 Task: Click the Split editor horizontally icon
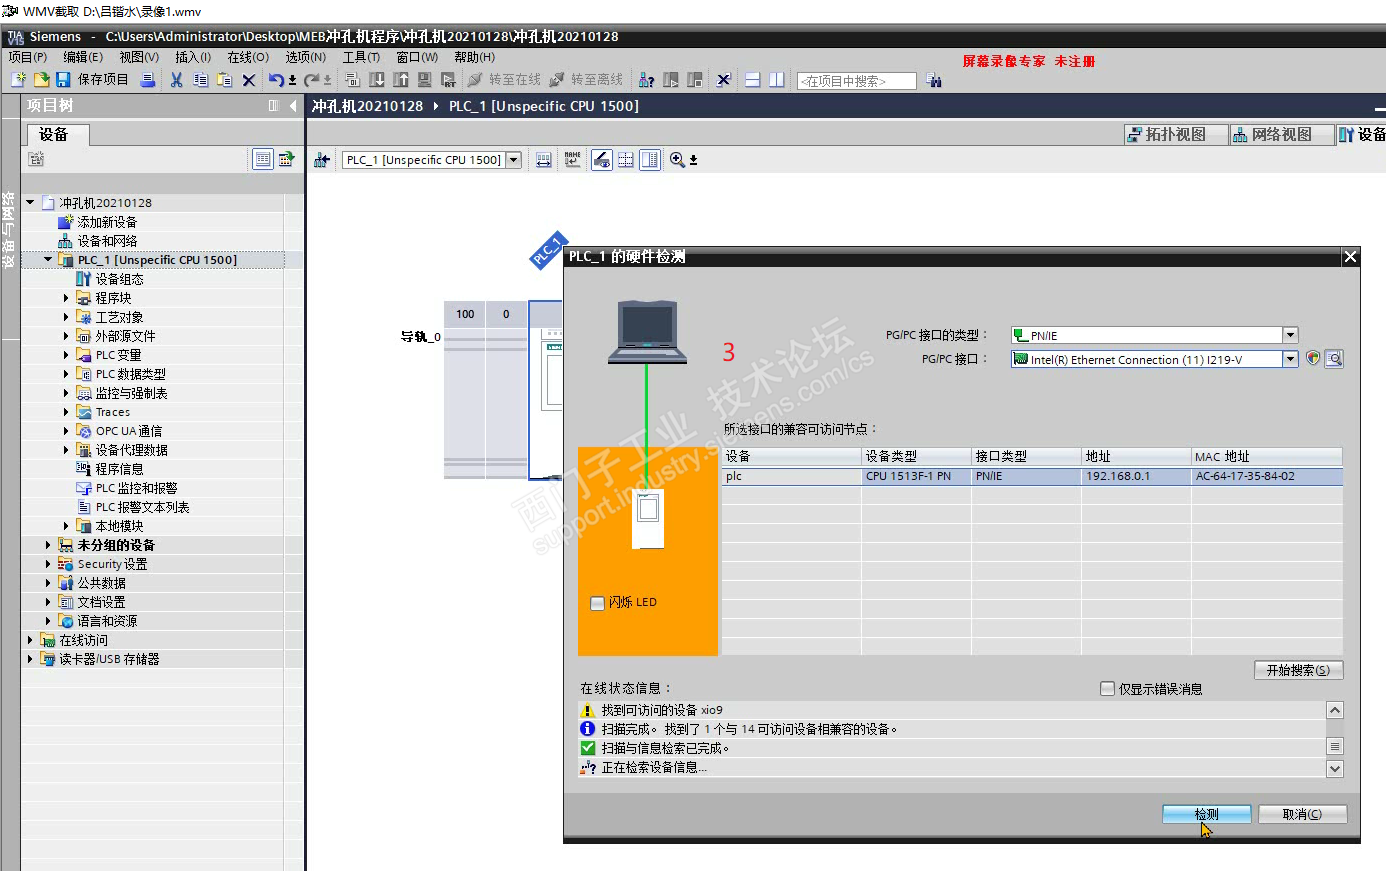[753, 80]
